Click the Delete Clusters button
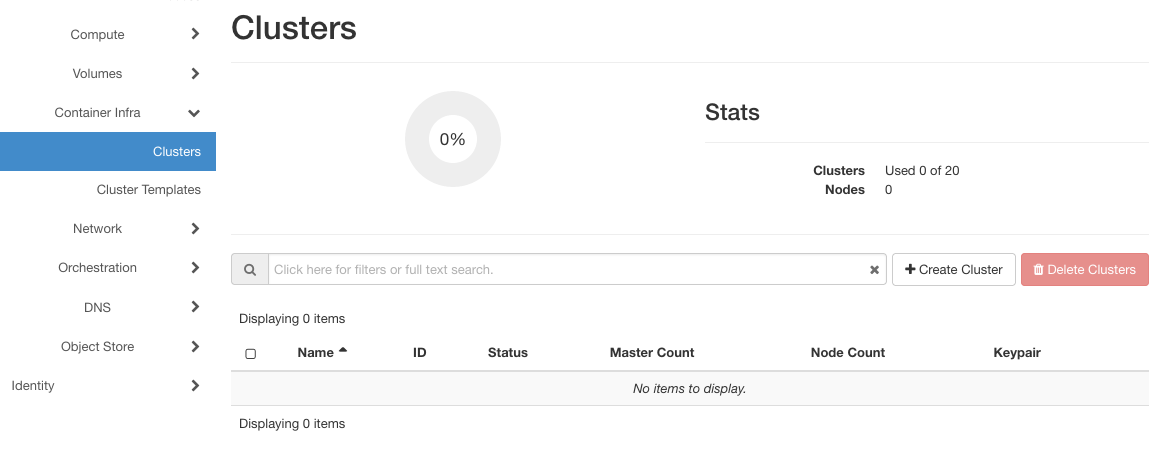Screen dimensions: 1158x449 coord(1084,270)
